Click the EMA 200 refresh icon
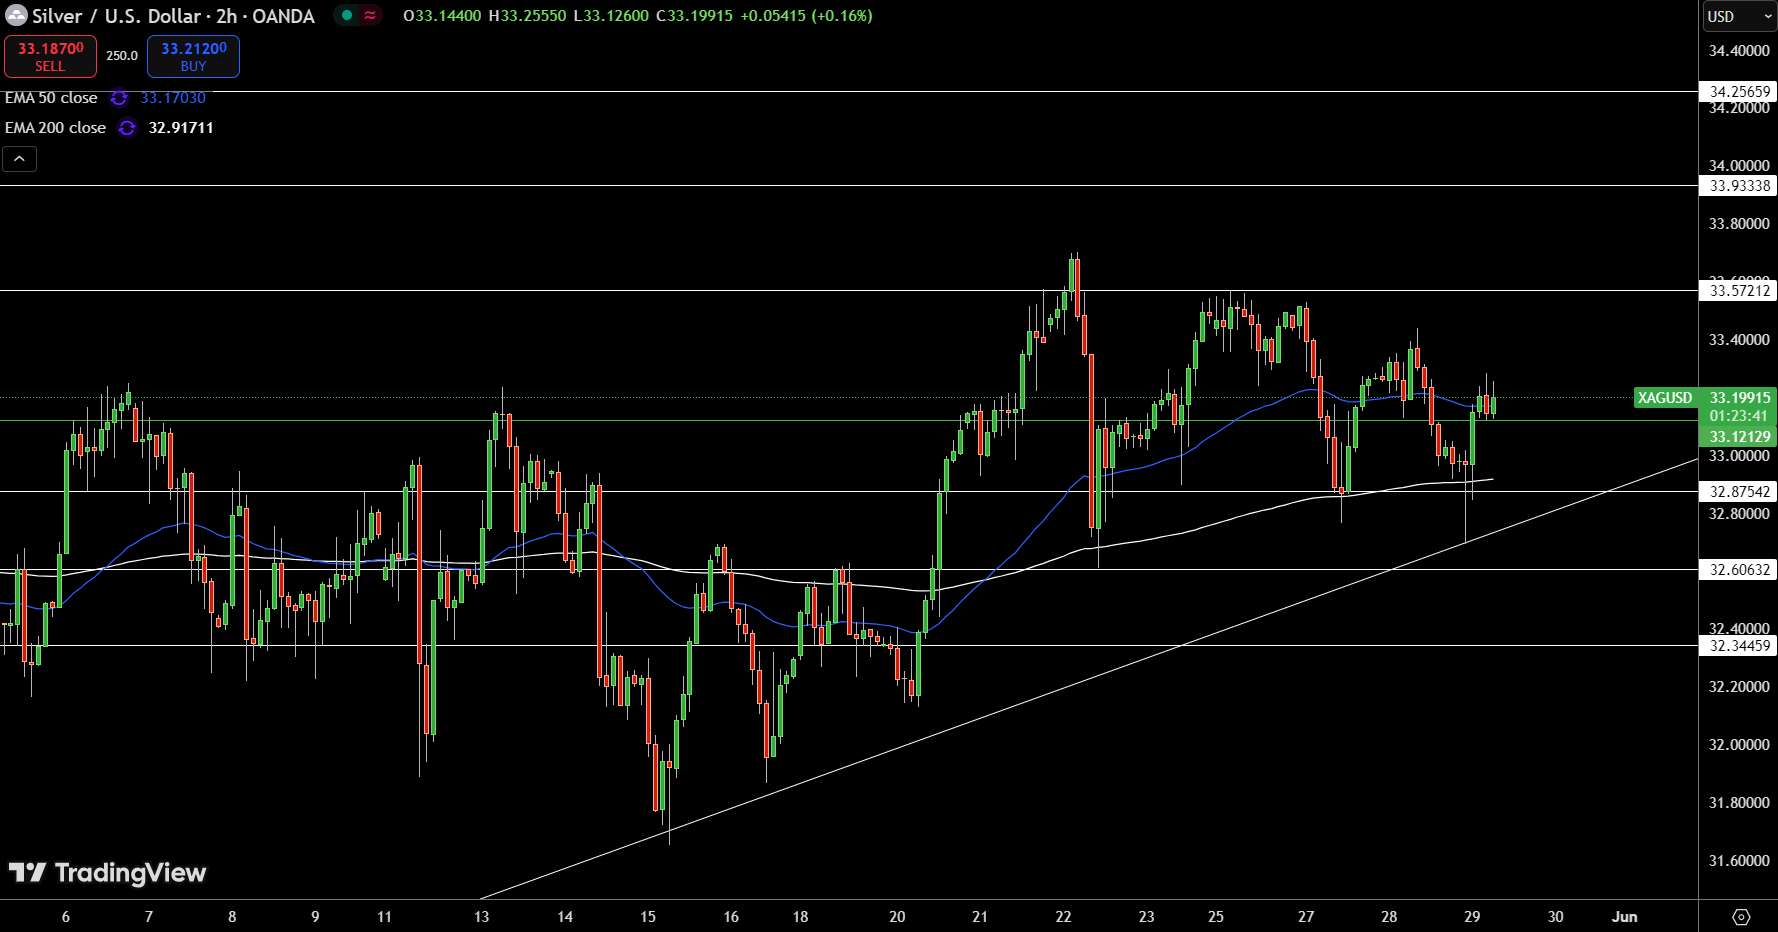Screen dimensions: 1778x932 (127, 128)
